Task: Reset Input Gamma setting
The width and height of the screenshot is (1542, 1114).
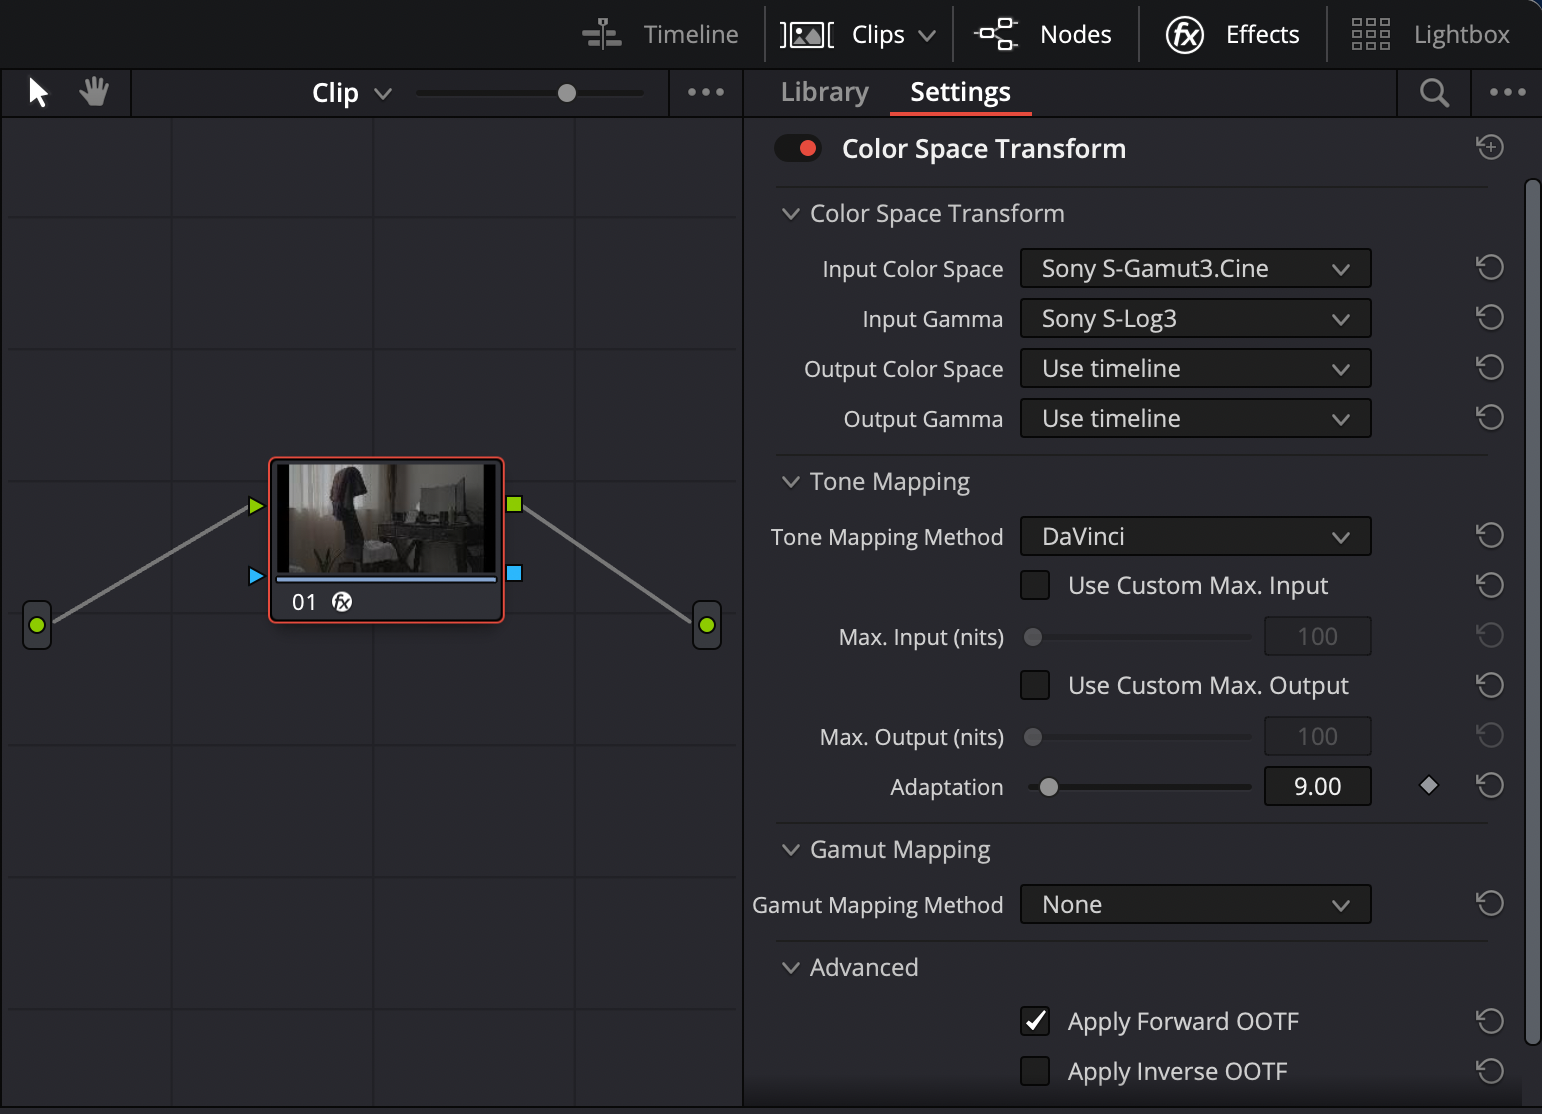Action: click(1490, 318)
